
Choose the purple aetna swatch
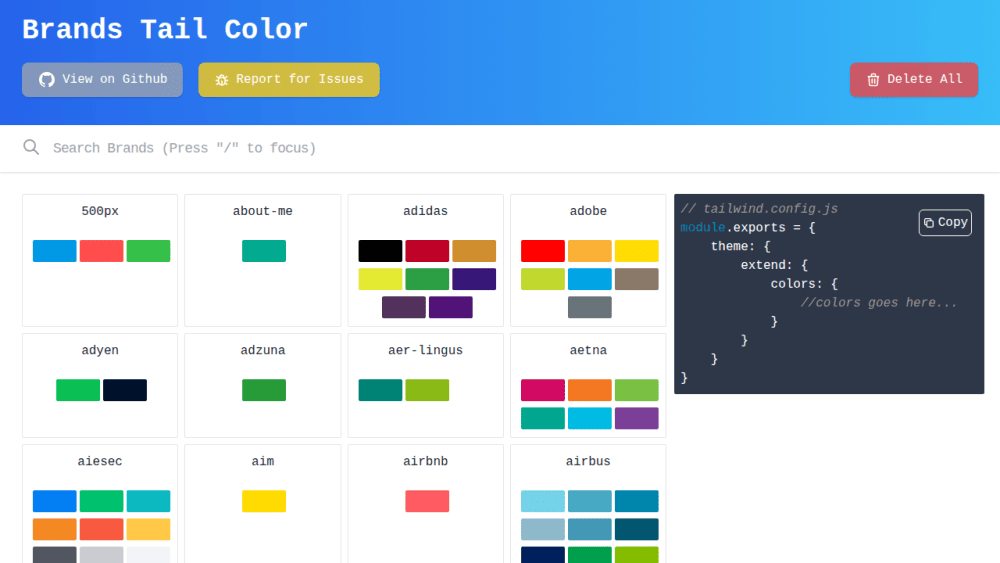pos(636,418)
